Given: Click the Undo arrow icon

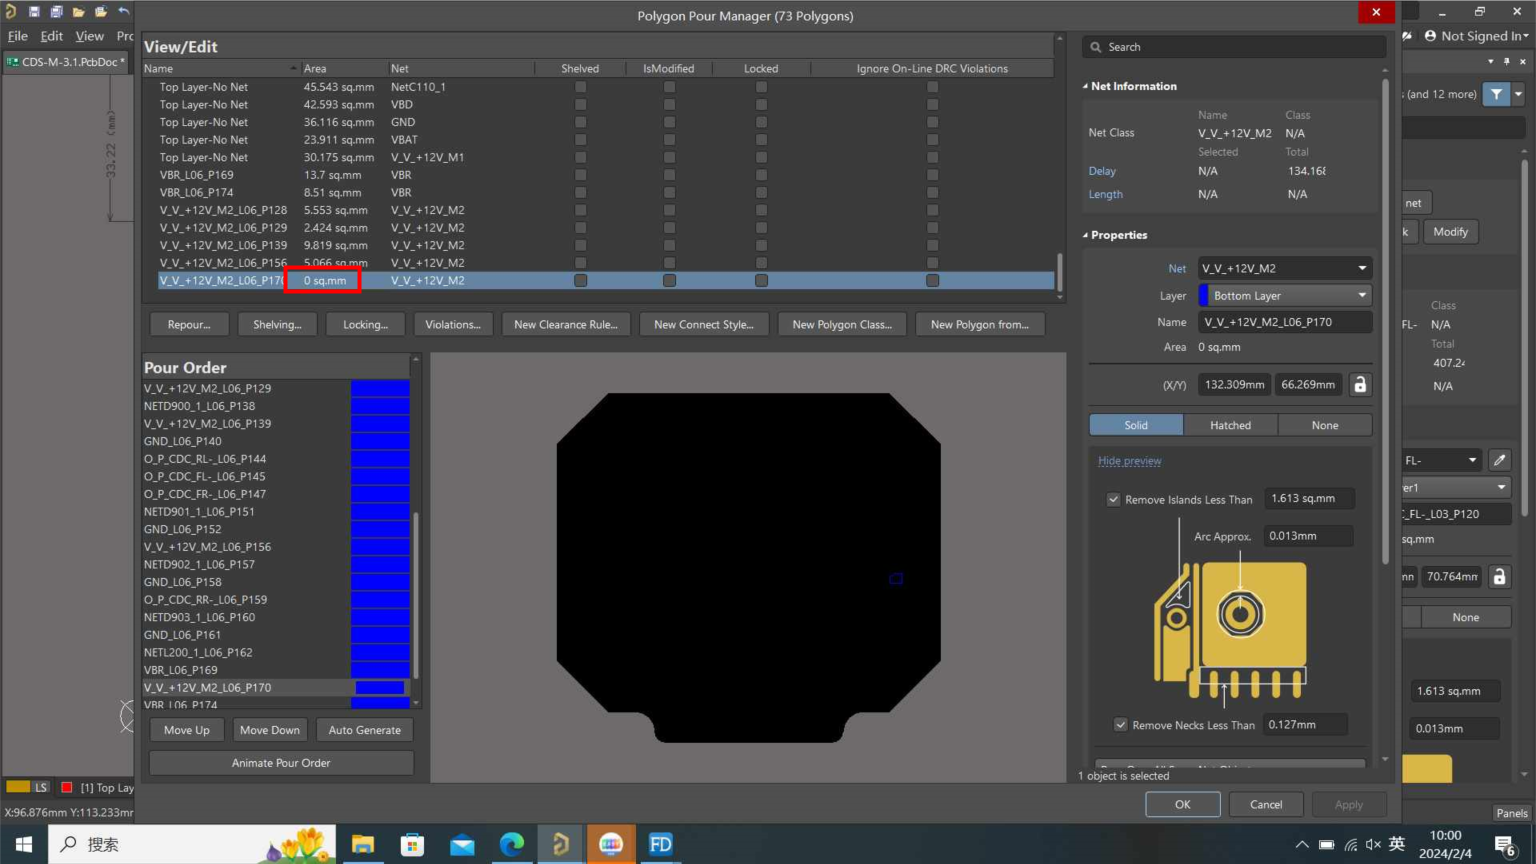Looking at the screenshot, I should pyautogui.click(x=123, y=12).
